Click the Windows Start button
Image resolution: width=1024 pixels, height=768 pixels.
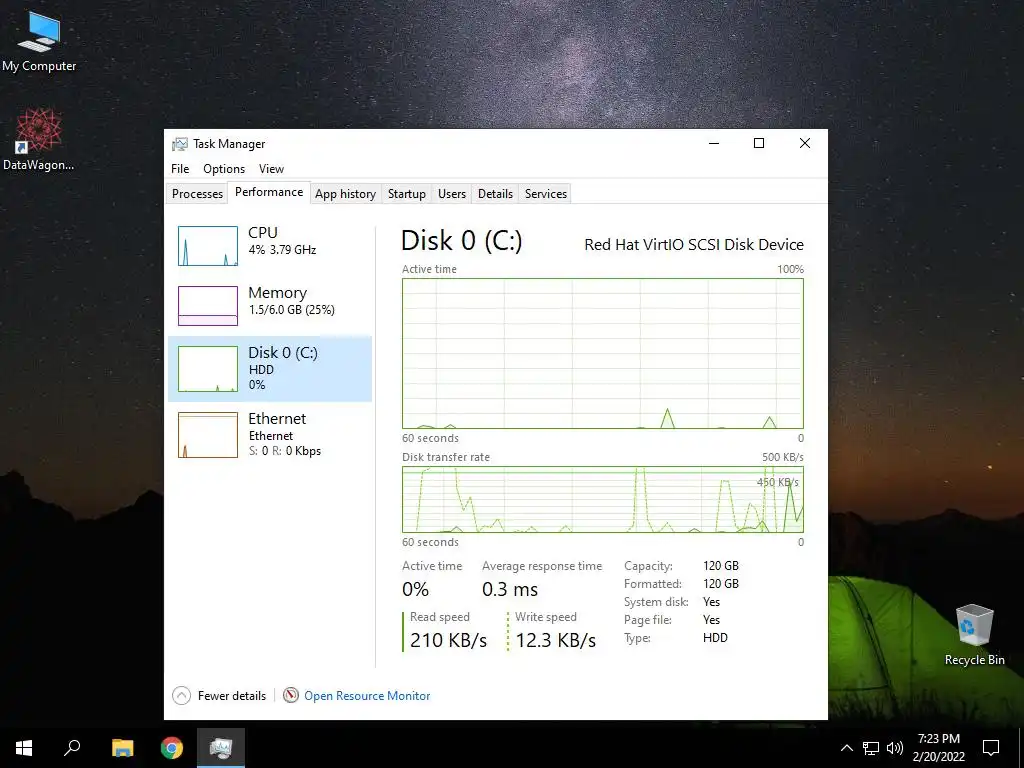click(24, 748)
